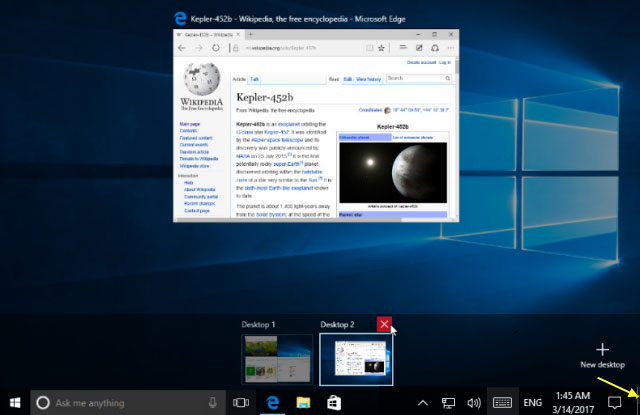Open the Edge Share icon
Image resolution: width=640 pixels, height=415 pixels.
pyautogui.click(x=435, y=48)
